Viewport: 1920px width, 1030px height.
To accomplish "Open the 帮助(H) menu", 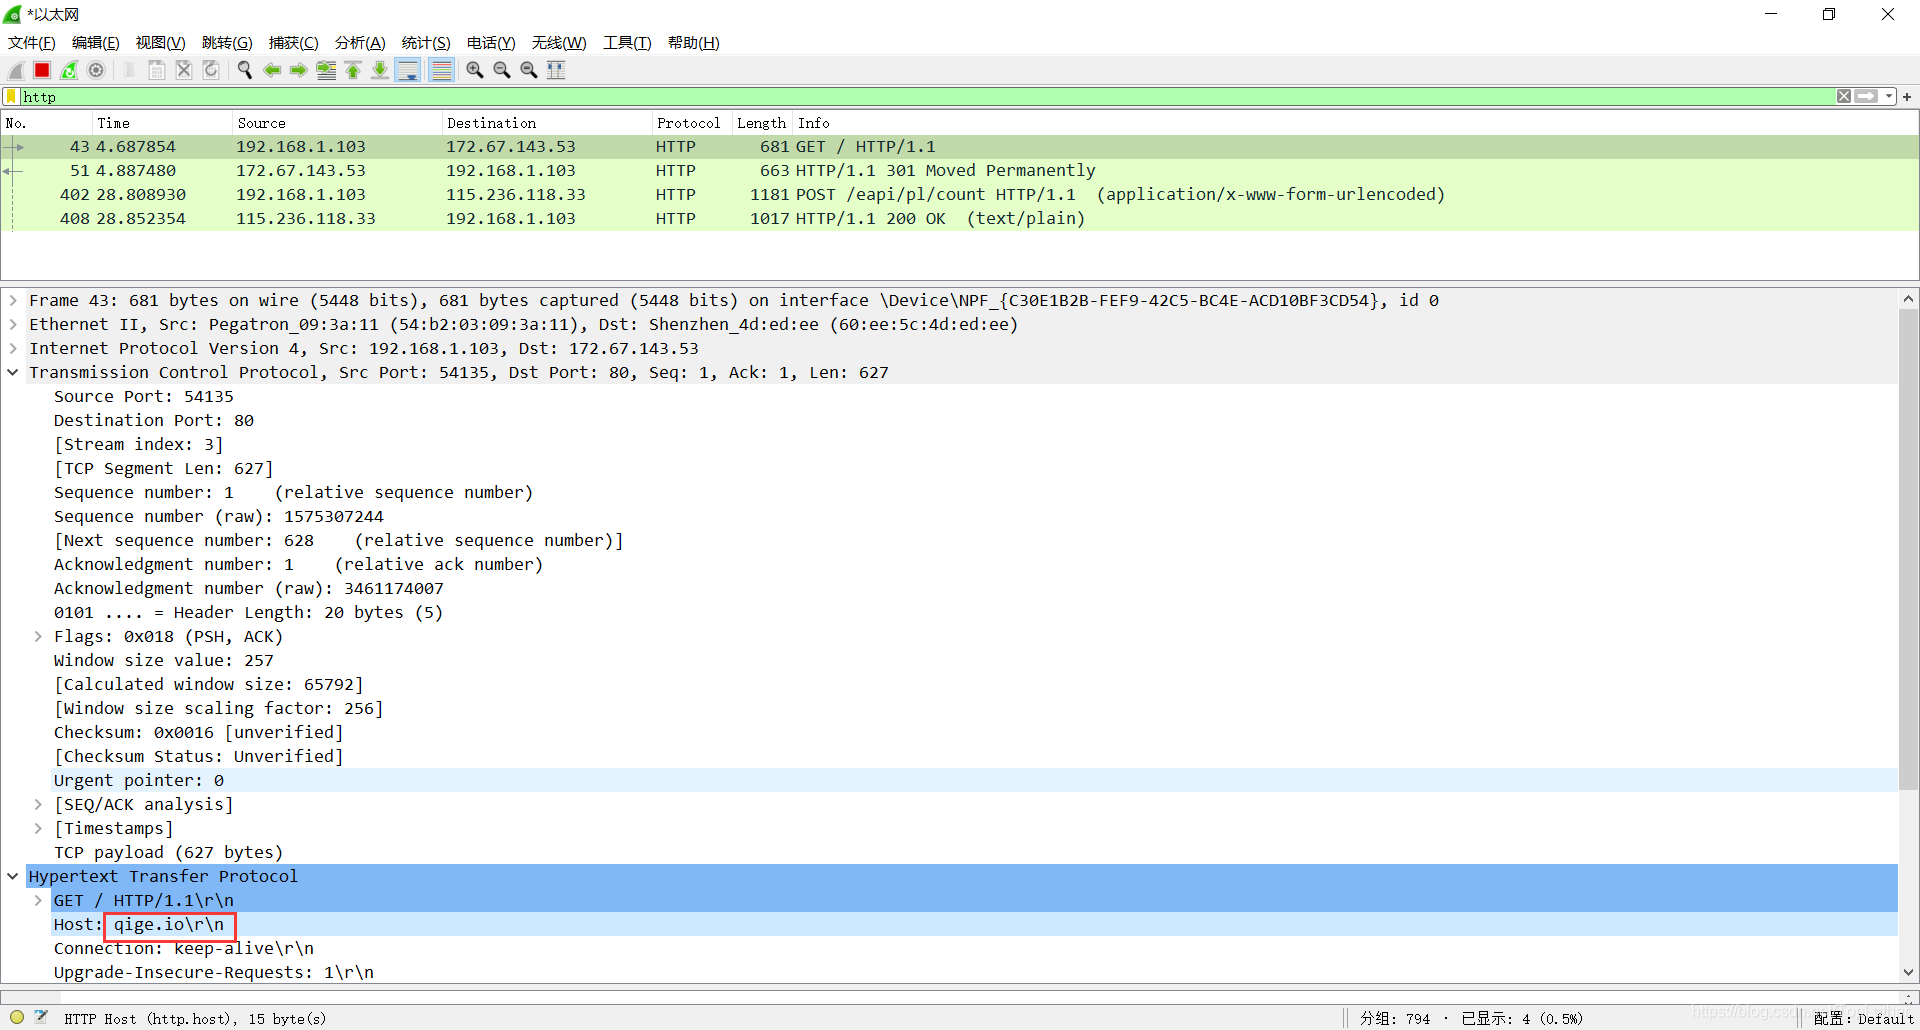I will tap(694, 42).
